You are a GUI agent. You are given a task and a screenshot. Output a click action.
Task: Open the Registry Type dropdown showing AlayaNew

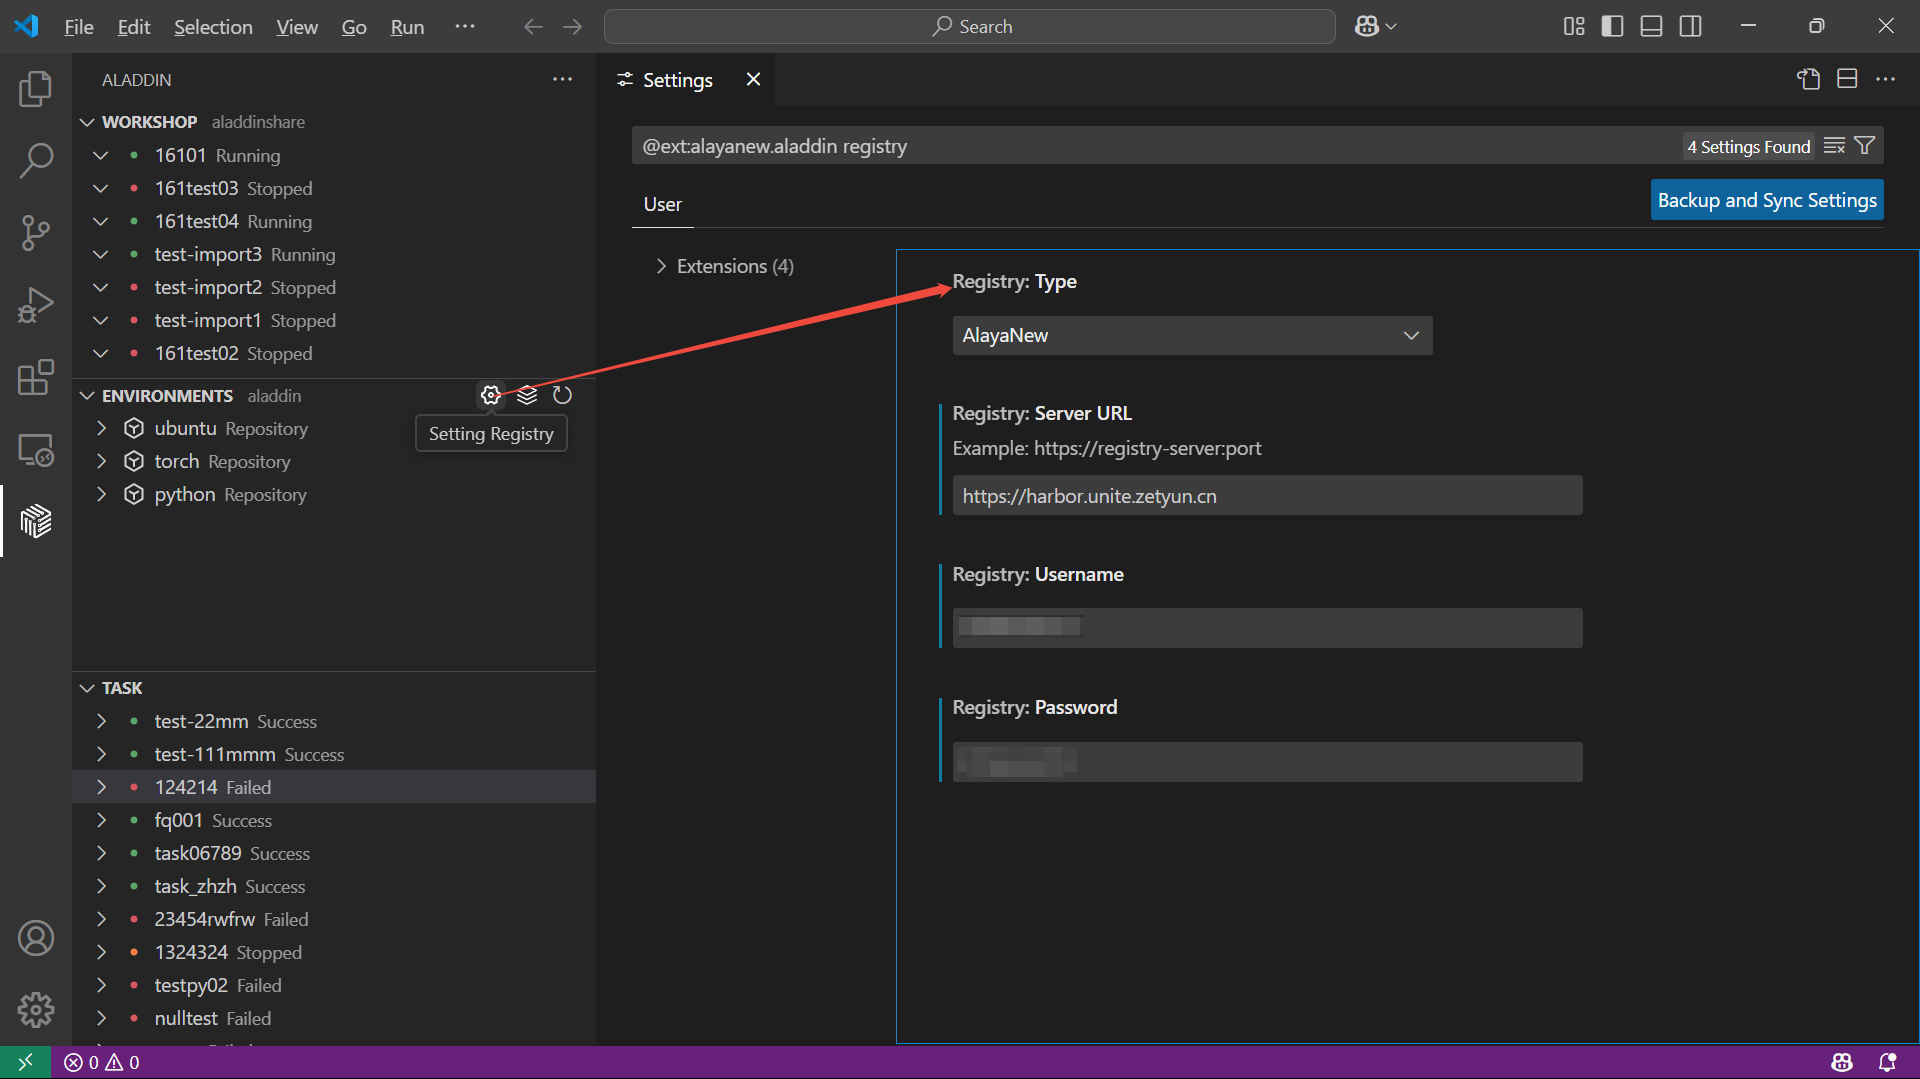point(1192,335)
